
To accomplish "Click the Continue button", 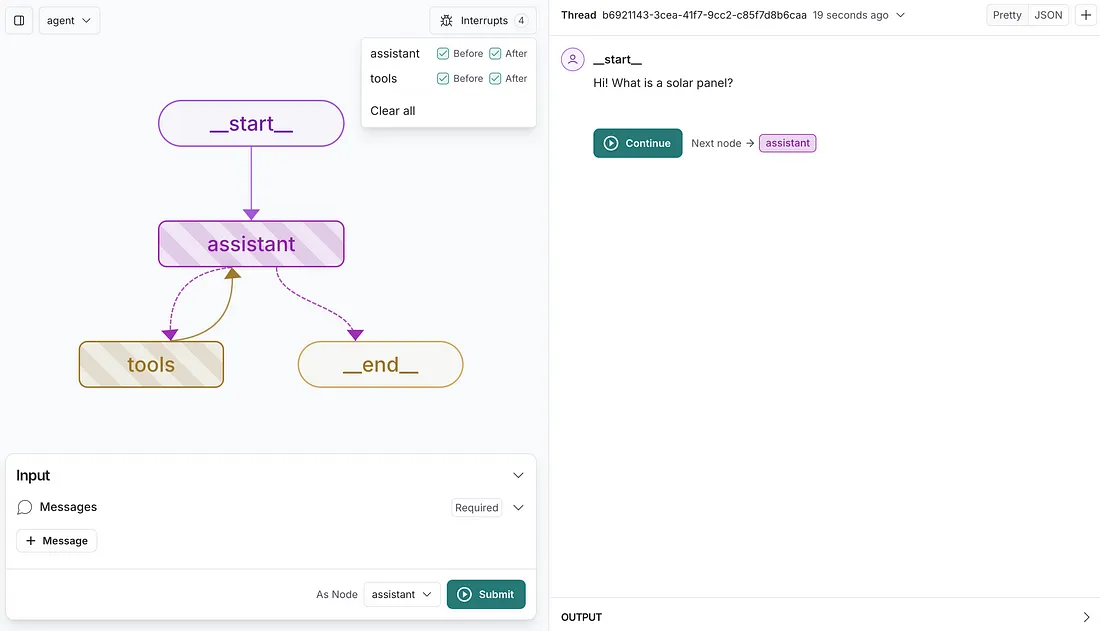I will coord(637,143).
